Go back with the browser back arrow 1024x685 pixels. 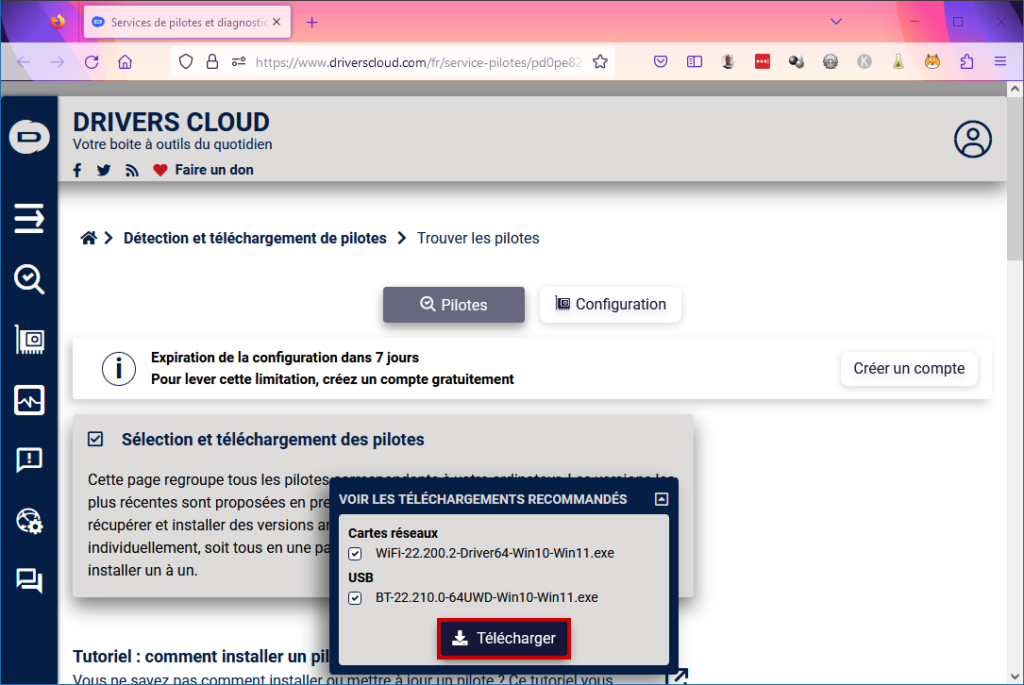[24, 62]
